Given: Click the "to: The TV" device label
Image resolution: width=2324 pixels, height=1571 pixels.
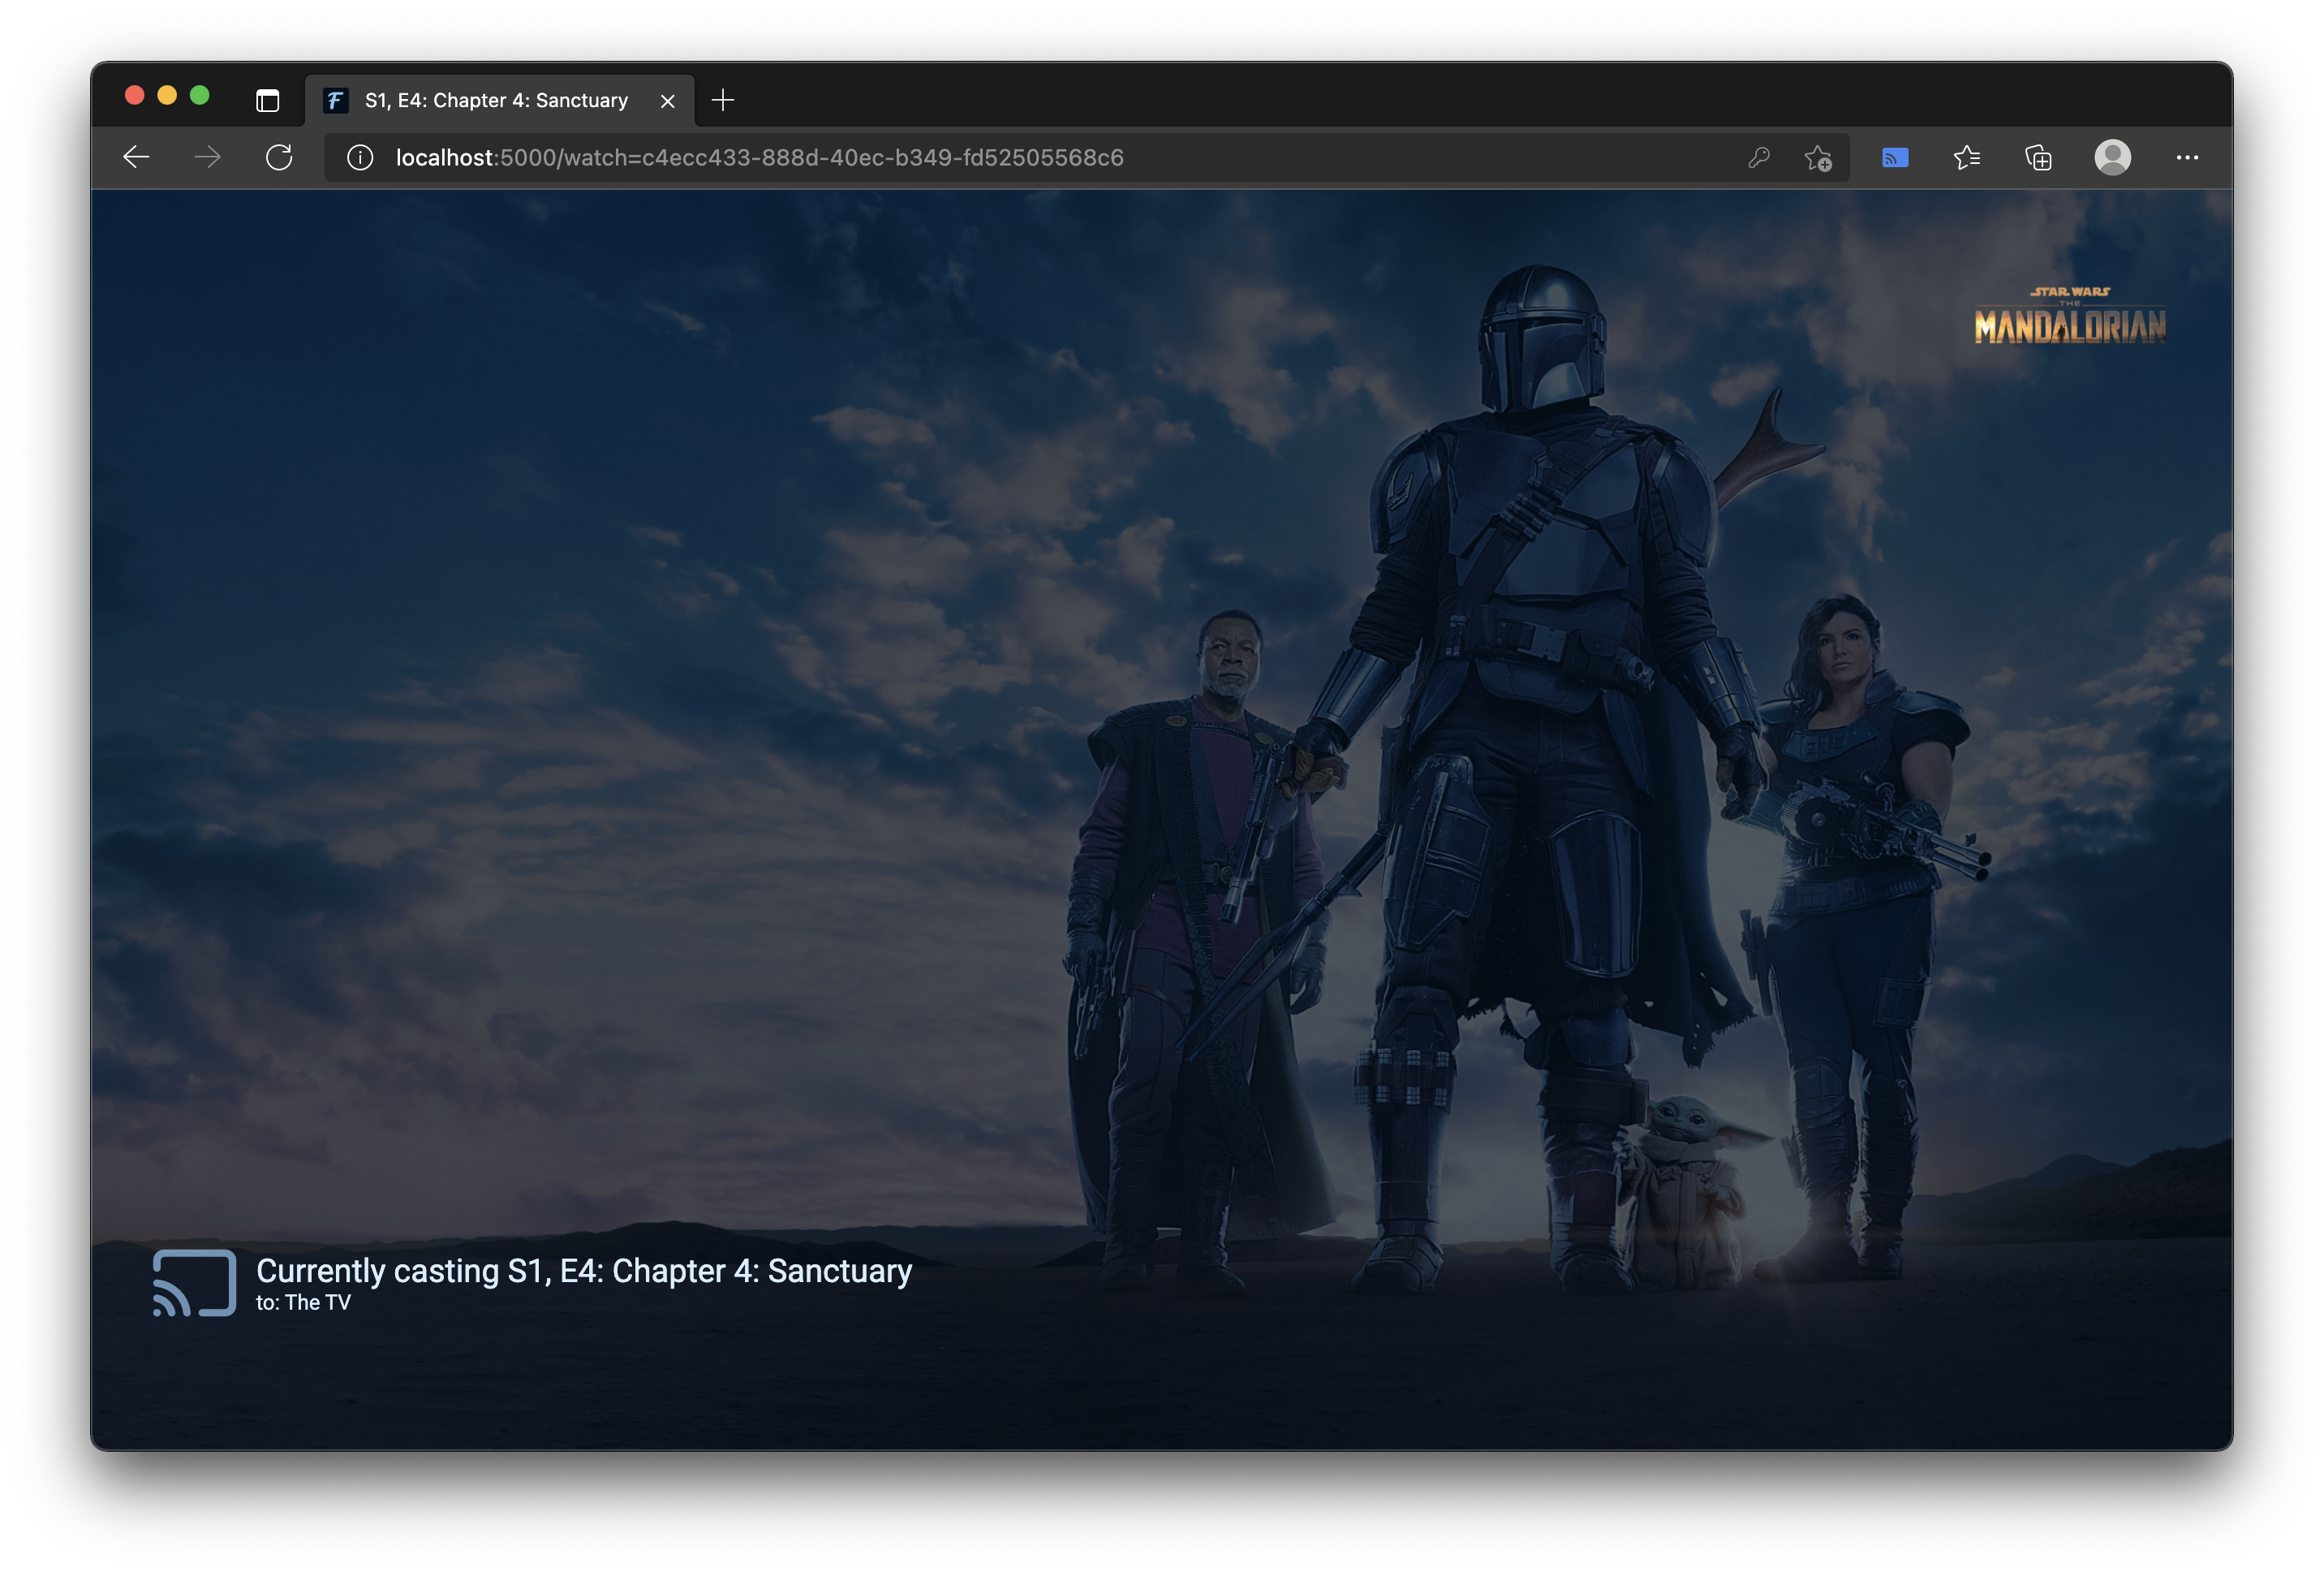Looking at the screenshot, I should click(303, 1302).
